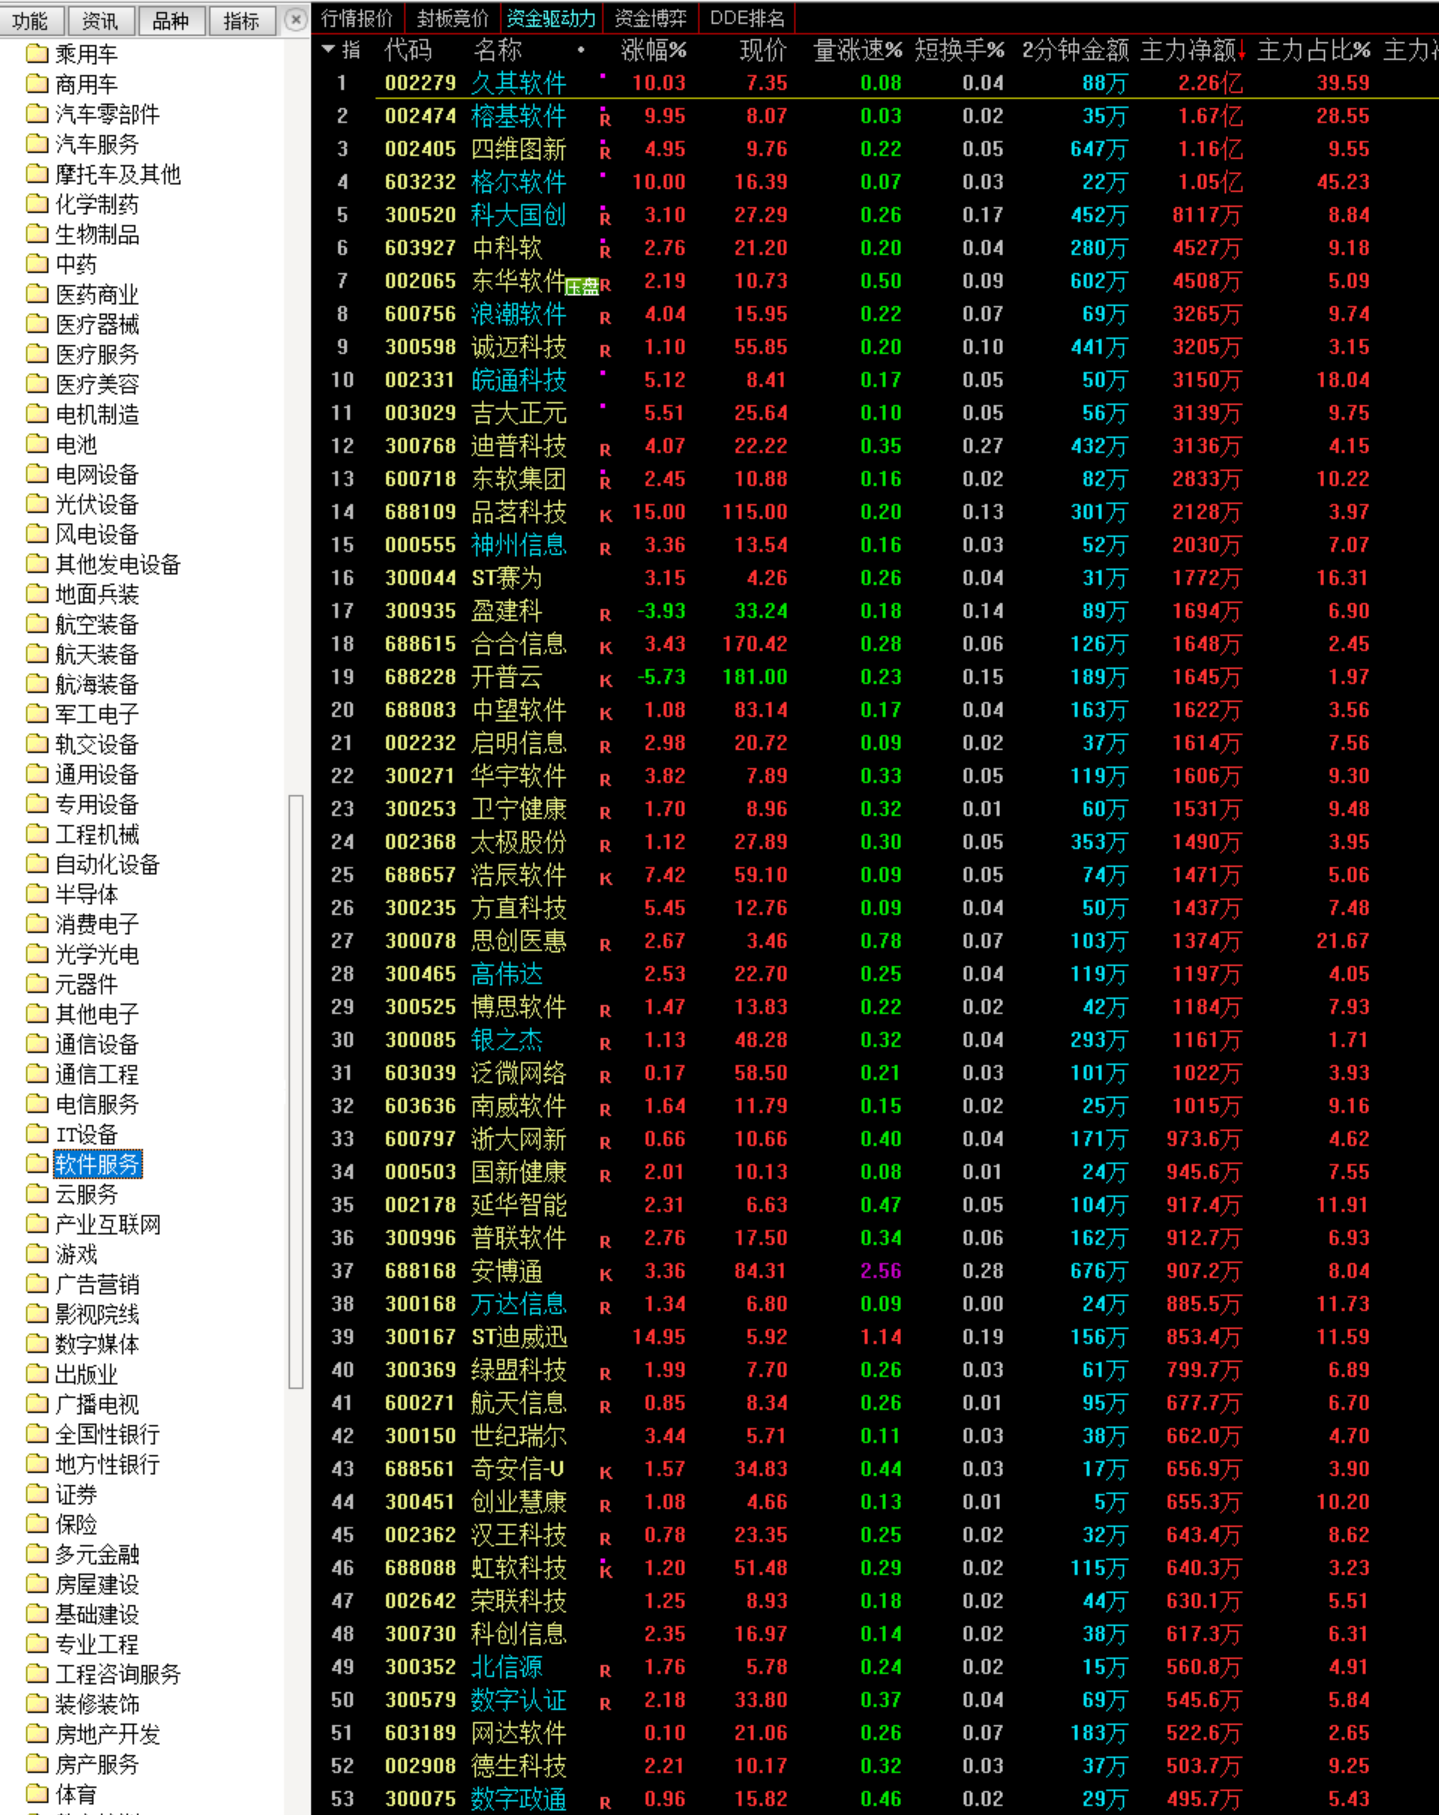Click the folder icon beside 保险
1439x1815 pixels.
(x=37, y=1523)
